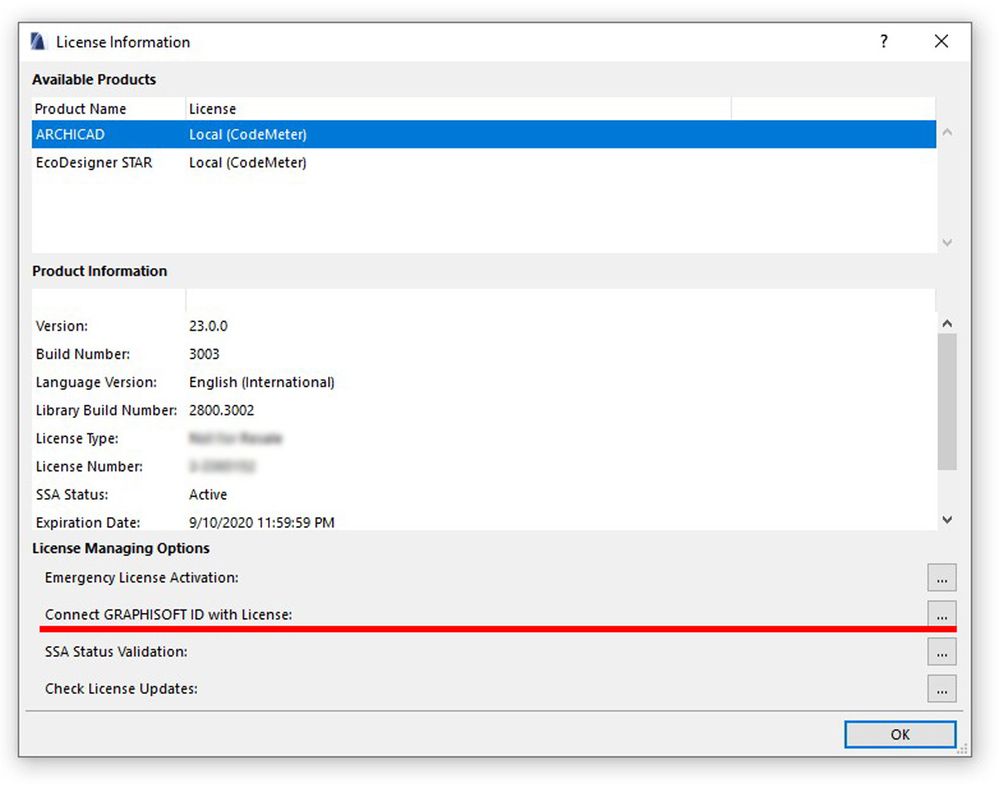The height and width of the screenshot is (787, 999).
Task: Click the expiration date 9/10/2020 value
Action: coord(262,523)
